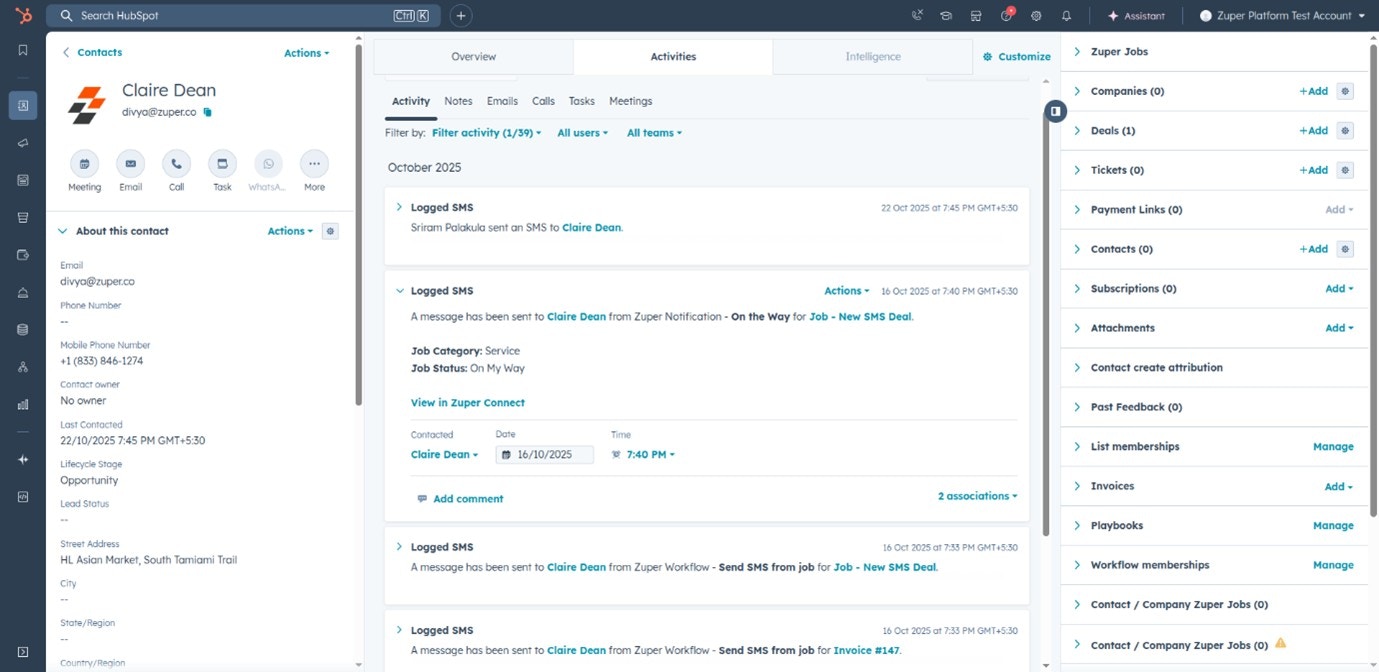Viewport: 1379px width, 672px height.
Task: Open the Zuper Platform Test Account menu
Action: point(1282,15)
